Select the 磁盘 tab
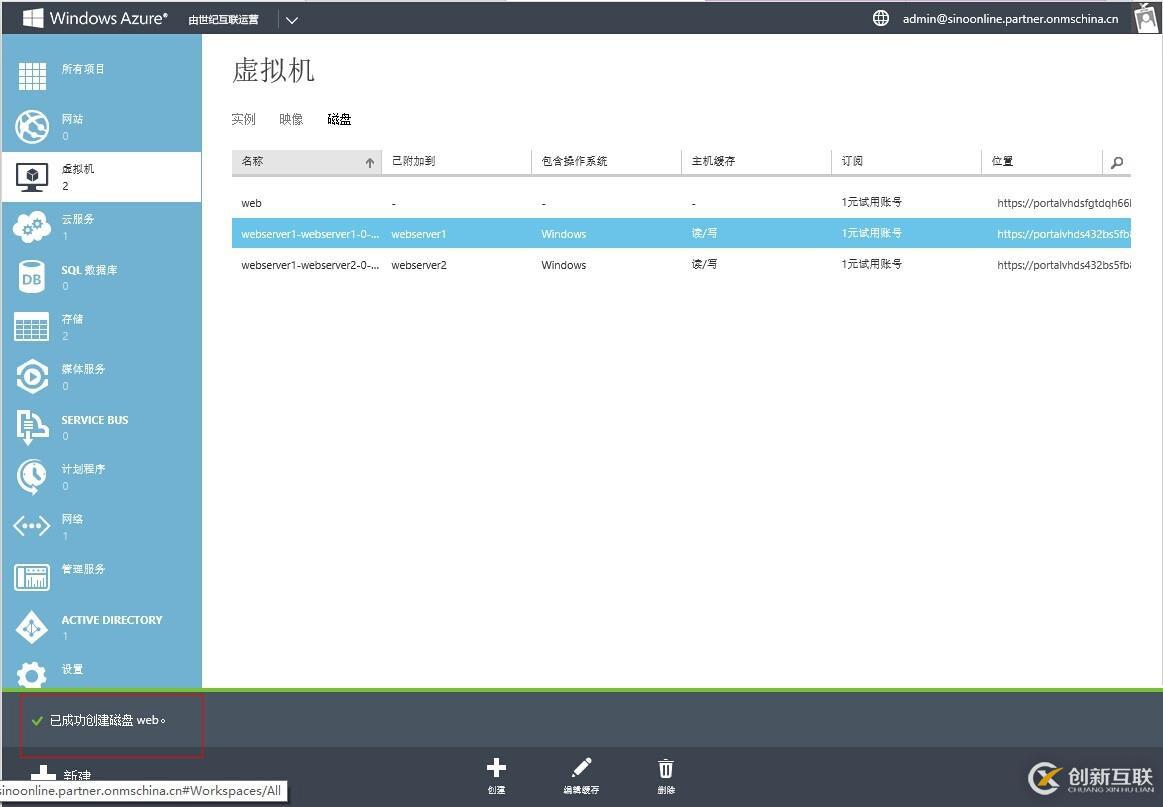This screenshot has width=1163, height=807. click(x=339, y=119)
